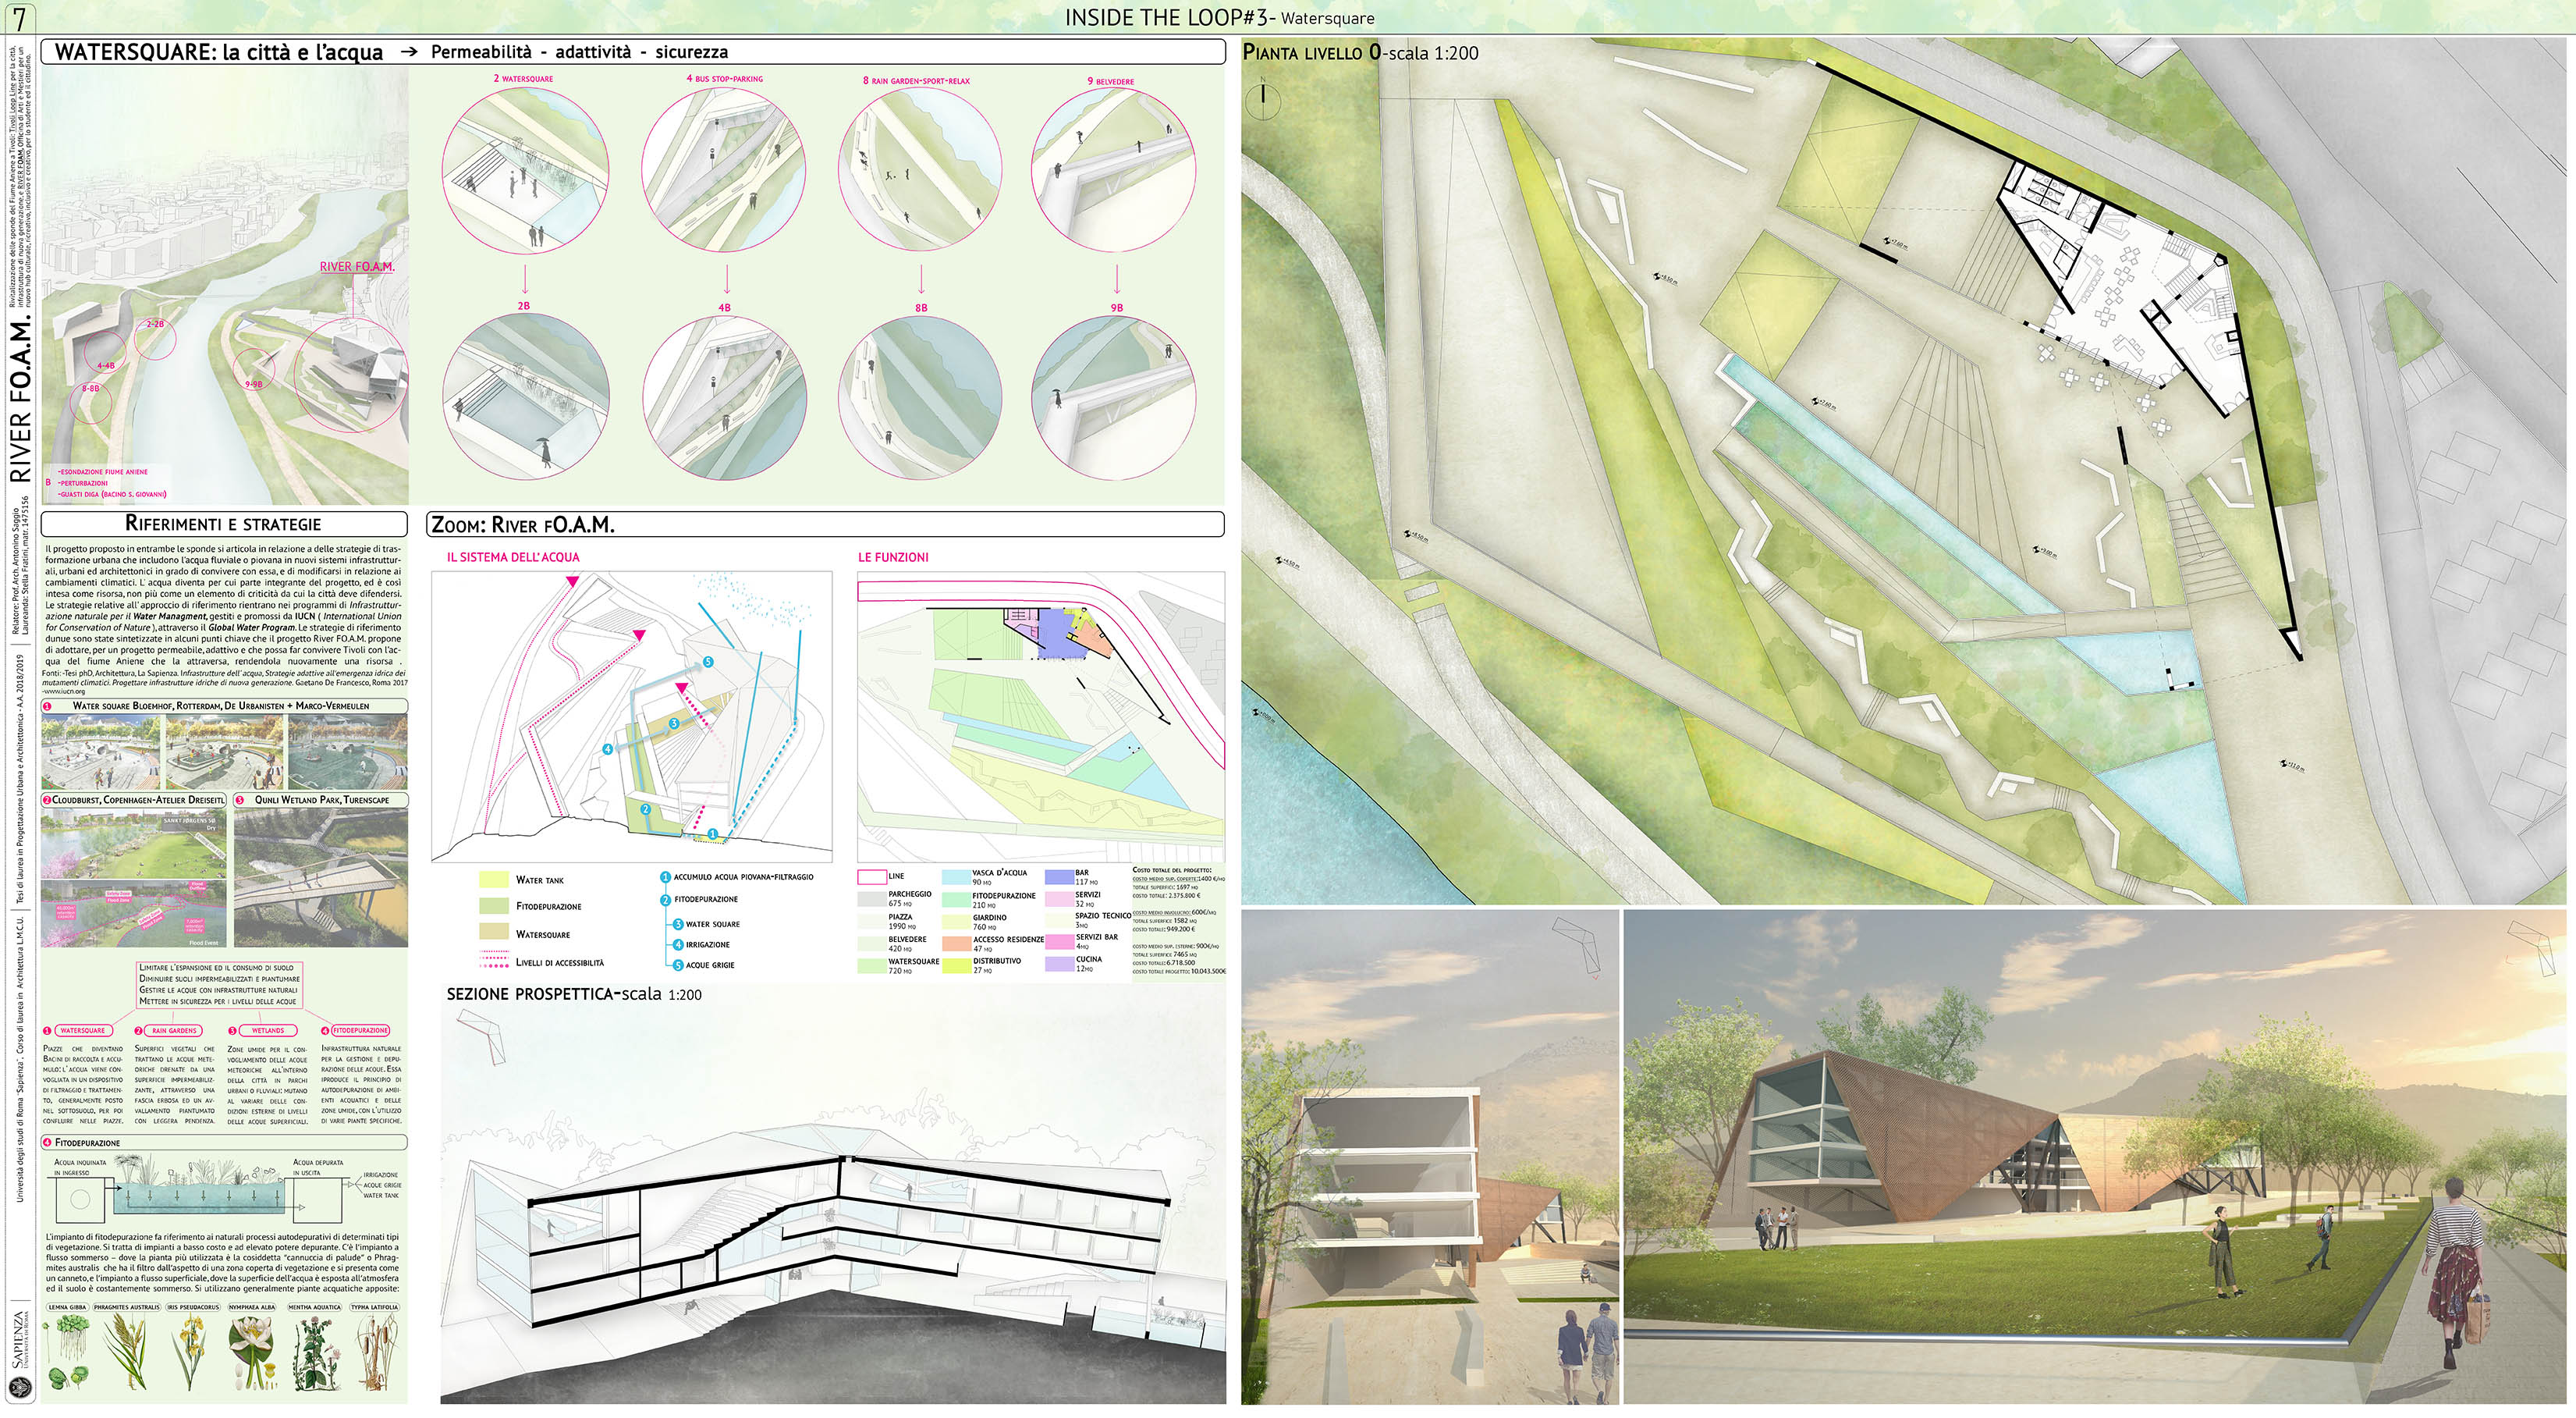Screen dimensions: 2576x1418
Task: Click the Riferimenti e Strategie header
Action: point(224,524)
